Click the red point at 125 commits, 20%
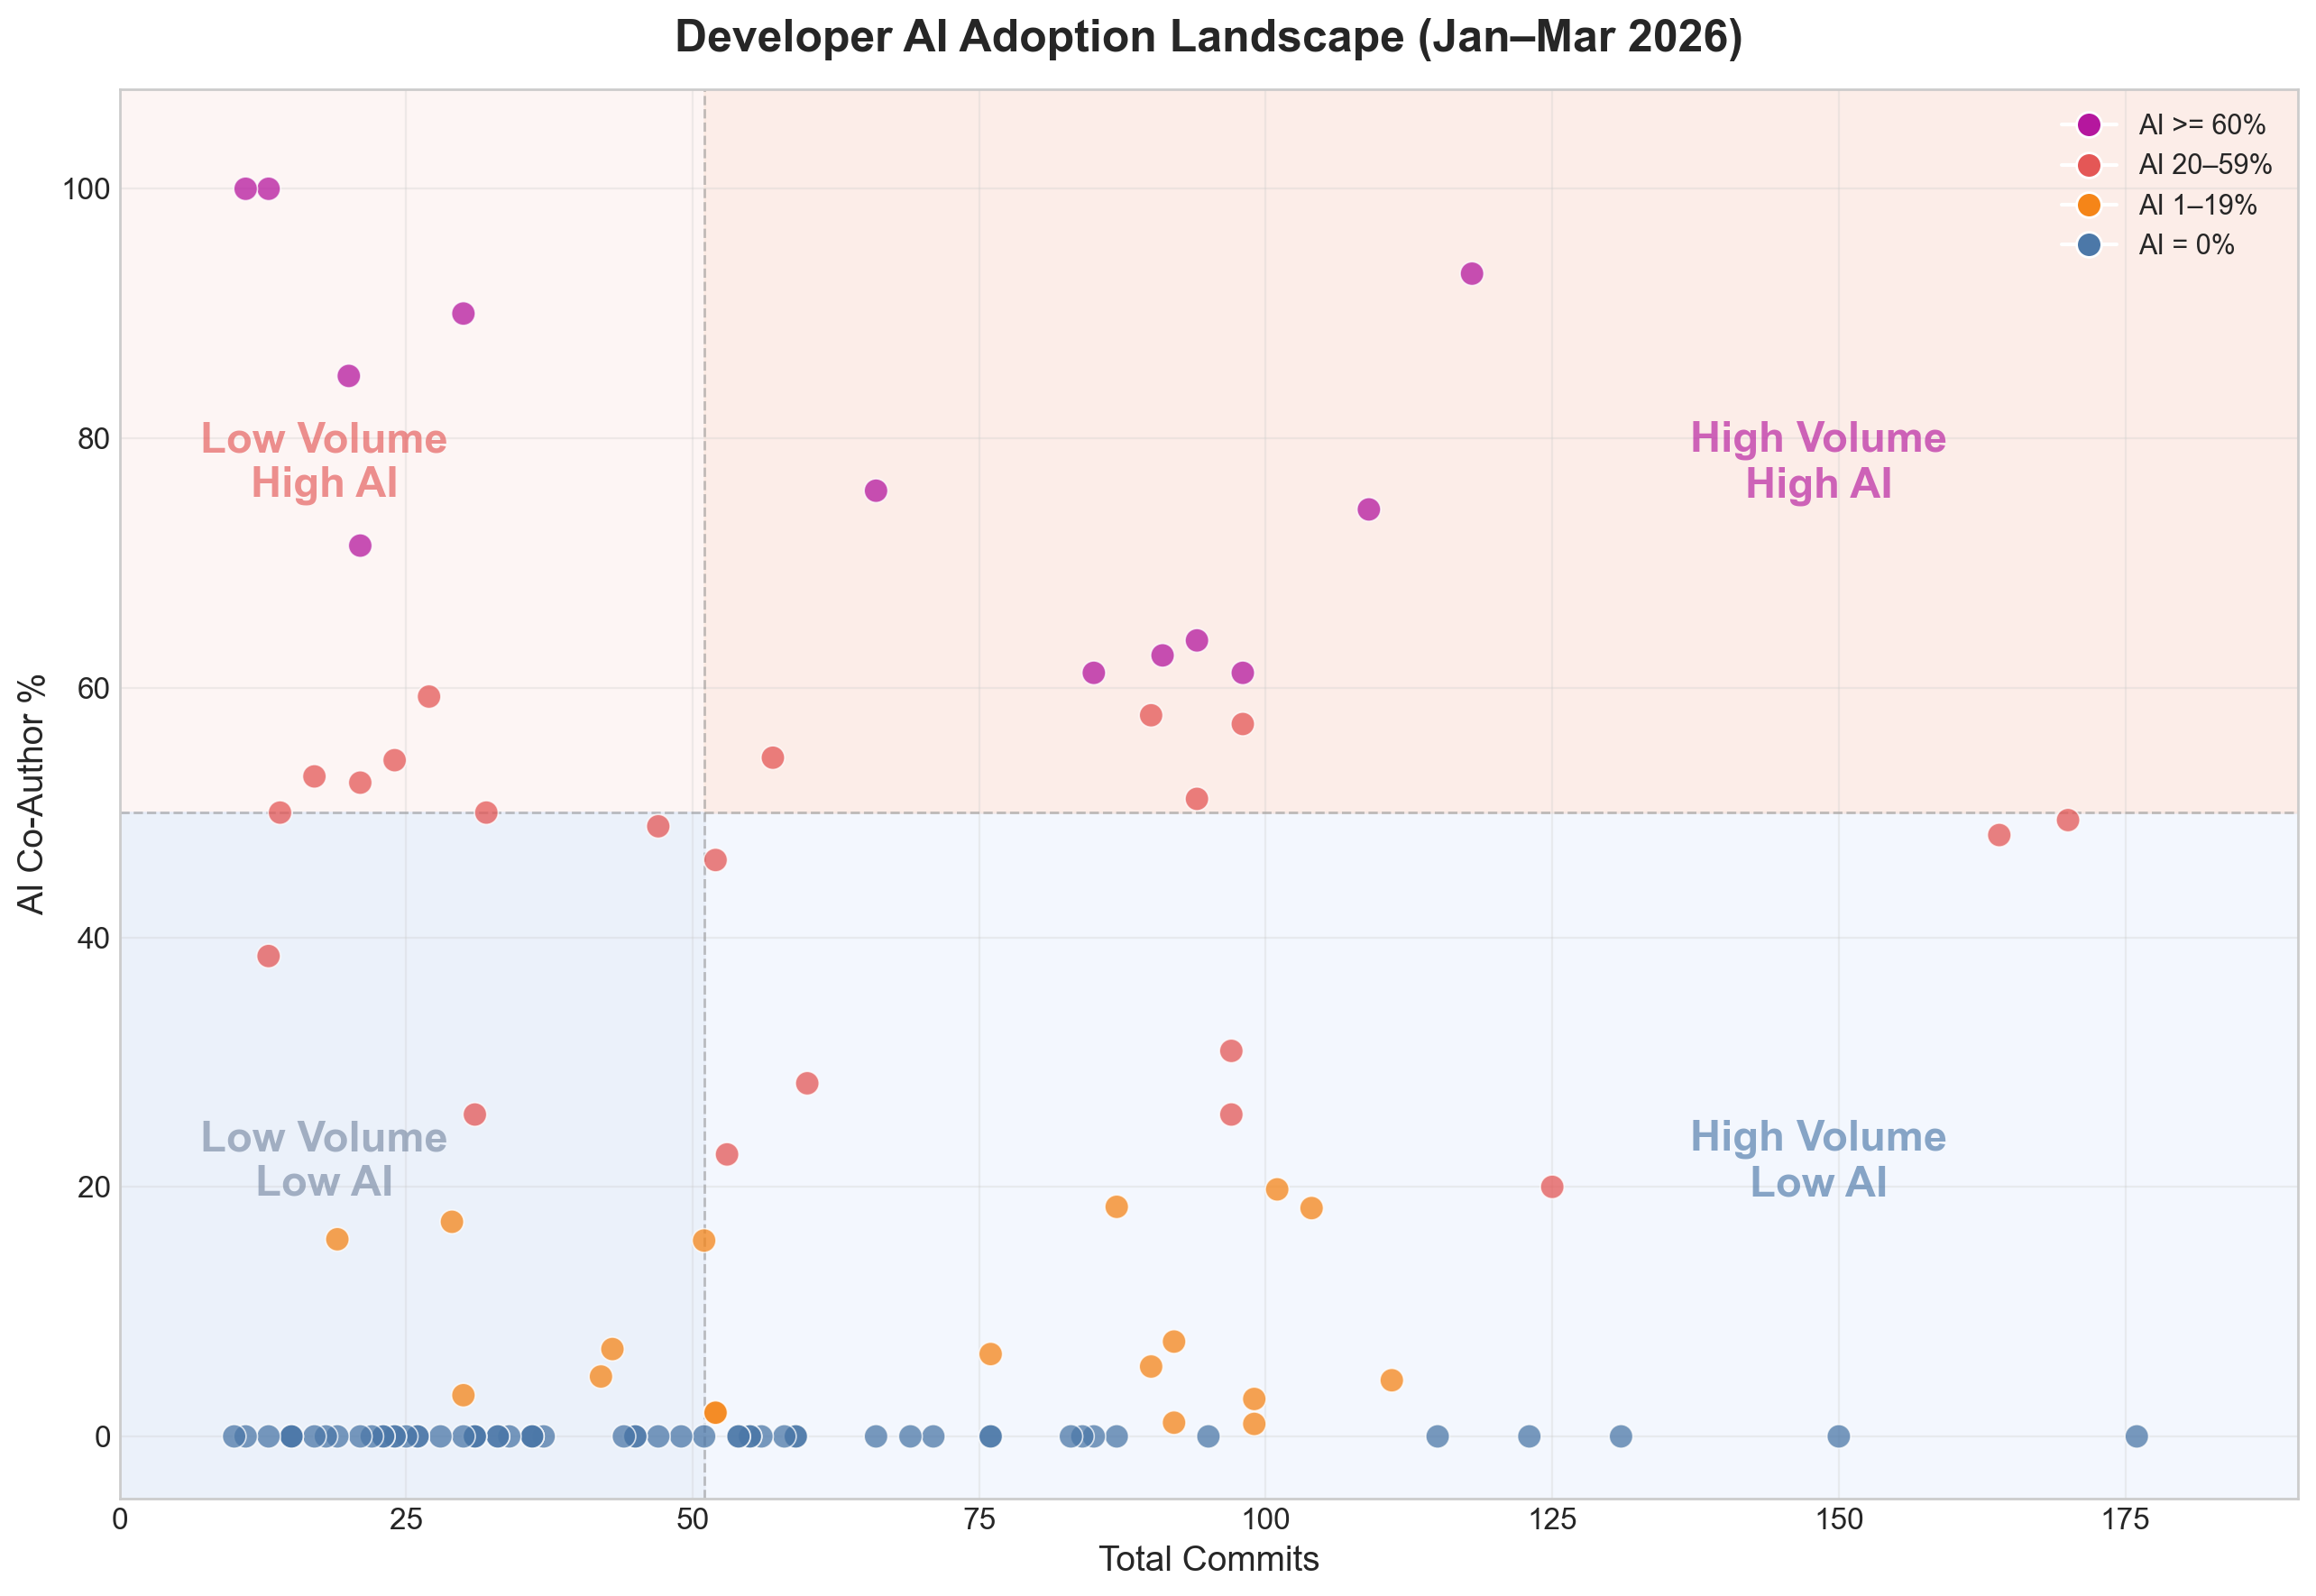The height and width of the screenshot is (1596, 2316). (1552, 1187)
